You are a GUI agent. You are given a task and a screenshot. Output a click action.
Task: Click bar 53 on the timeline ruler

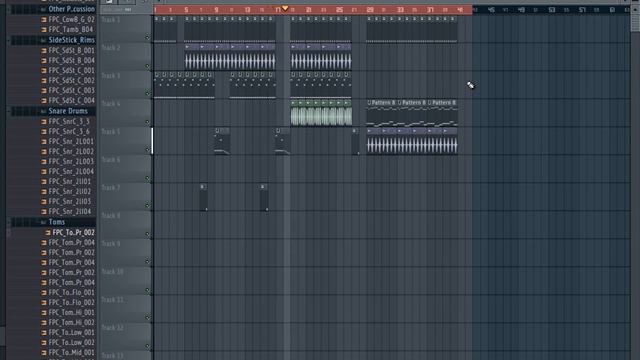(x=552, y=10)
